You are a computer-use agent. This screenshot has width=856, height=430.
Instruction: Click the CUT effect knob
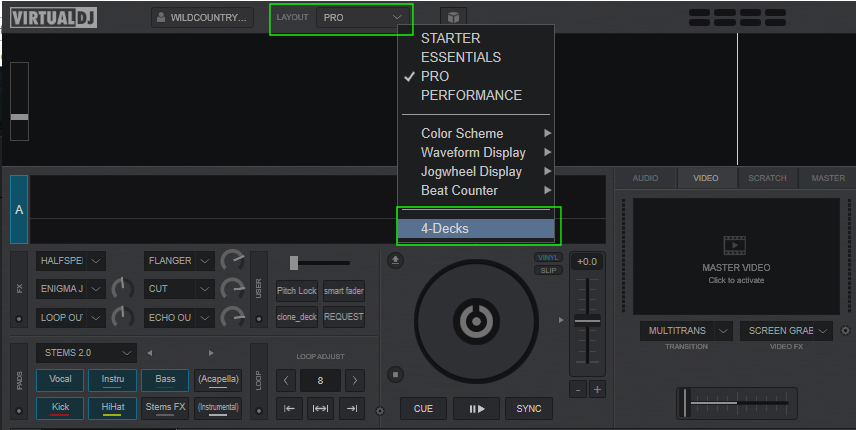tap(233, 289)
